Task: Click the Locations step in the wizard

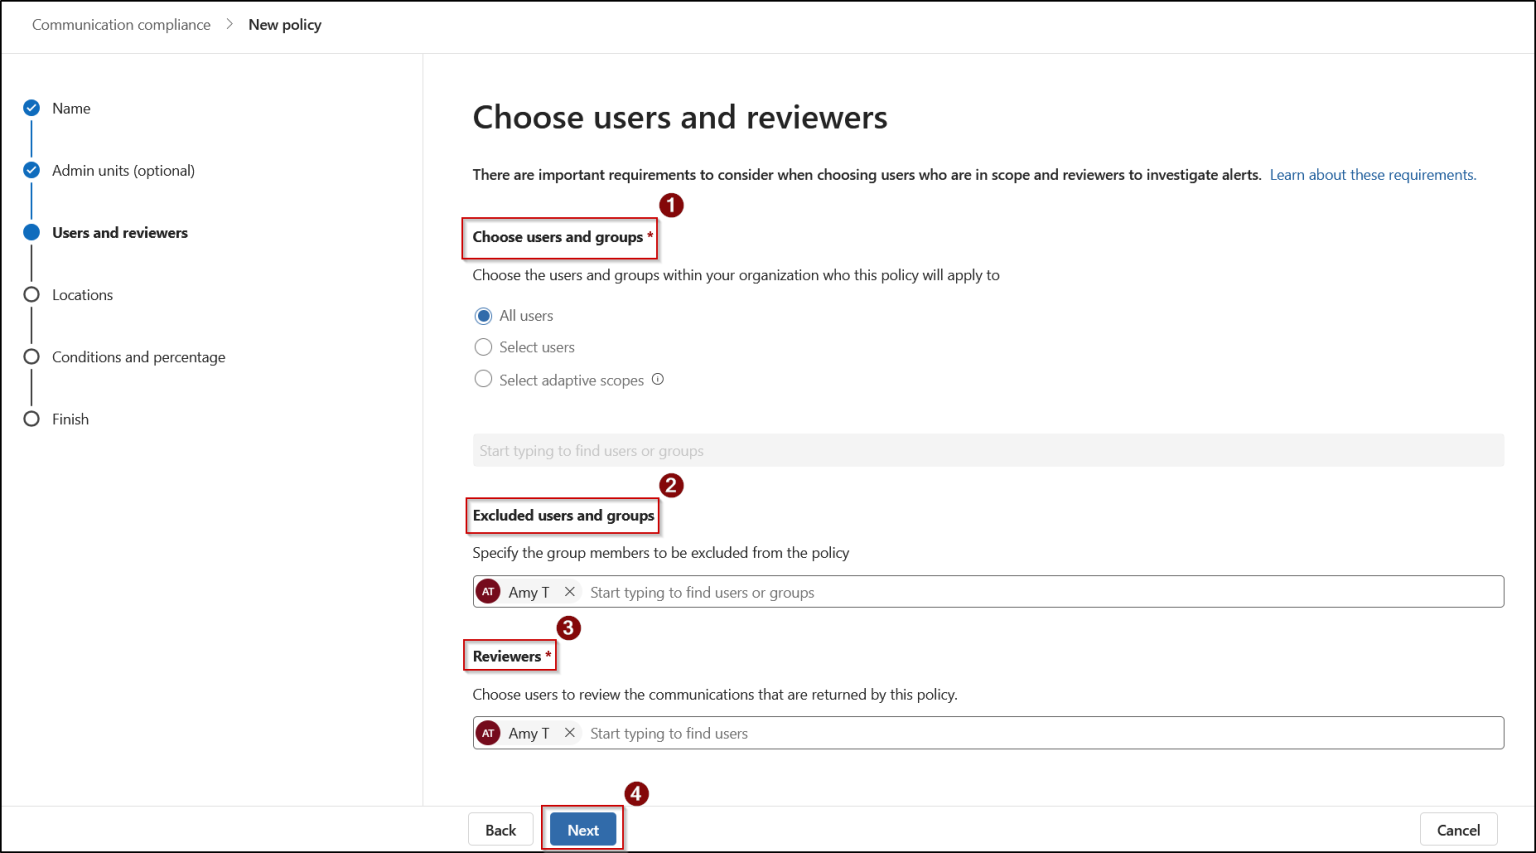Action: [x=82, y=294]
